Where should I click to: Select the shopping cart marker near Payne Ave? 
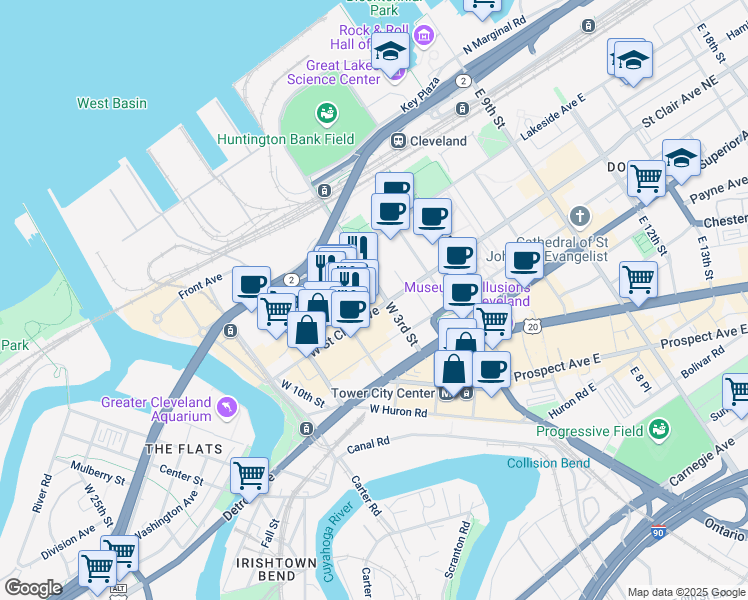646,179
